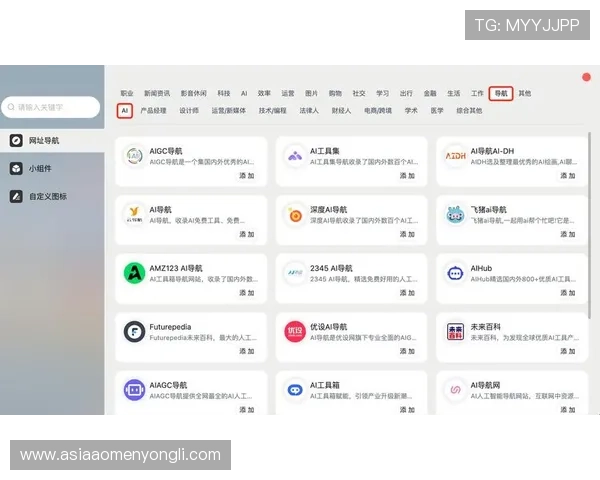
Task: Select the 电商/跨境 sub-category
Action: [378, 111]
